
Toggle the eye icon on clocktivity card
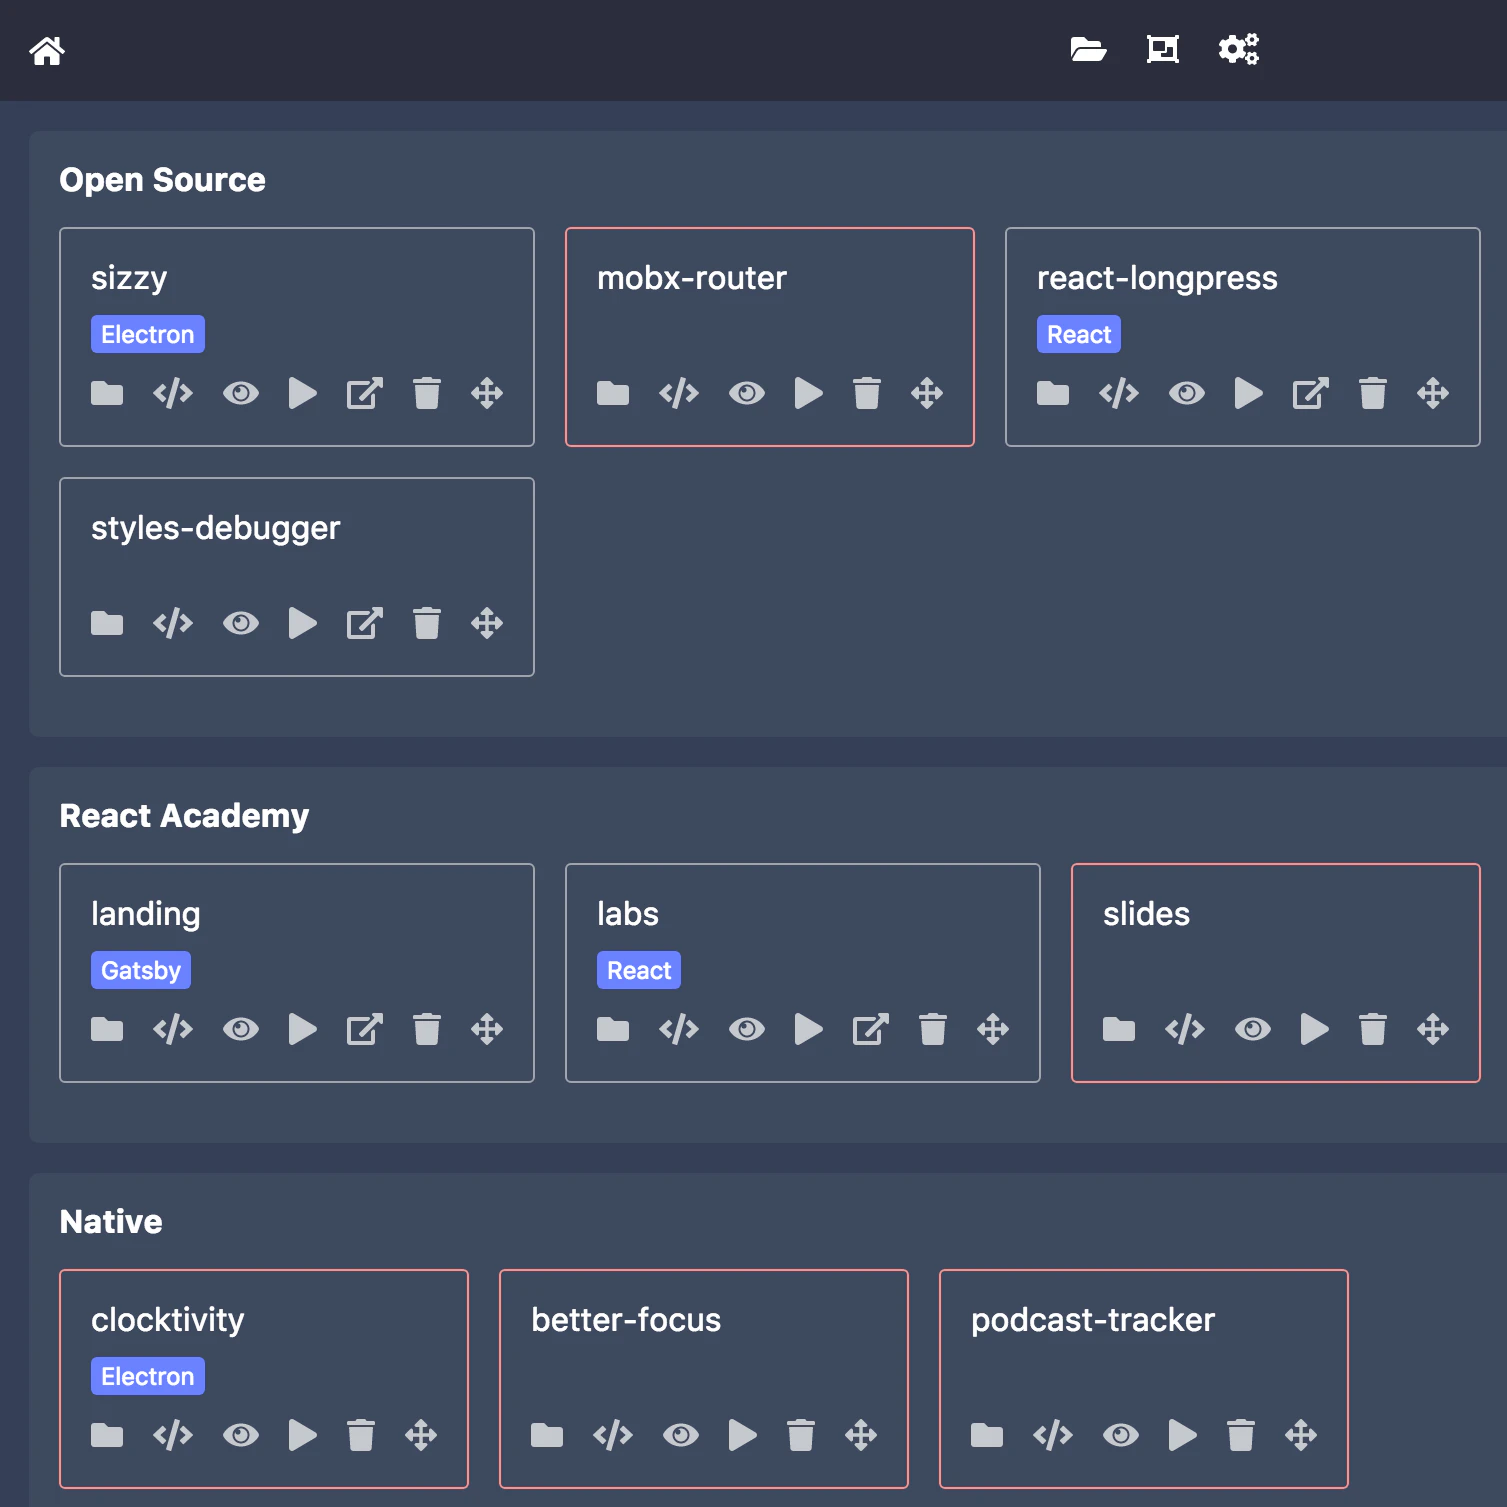tap(241, 1435)
